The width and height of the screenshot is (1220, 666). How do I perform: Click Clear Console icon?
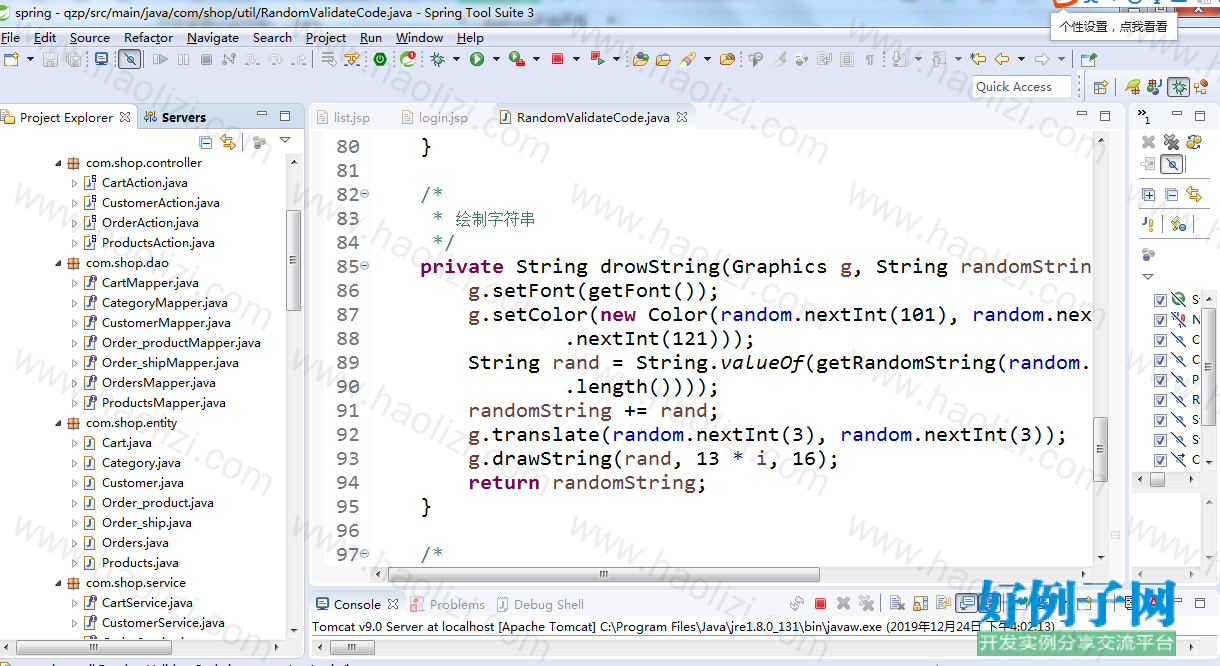click(x=897, y=604)
